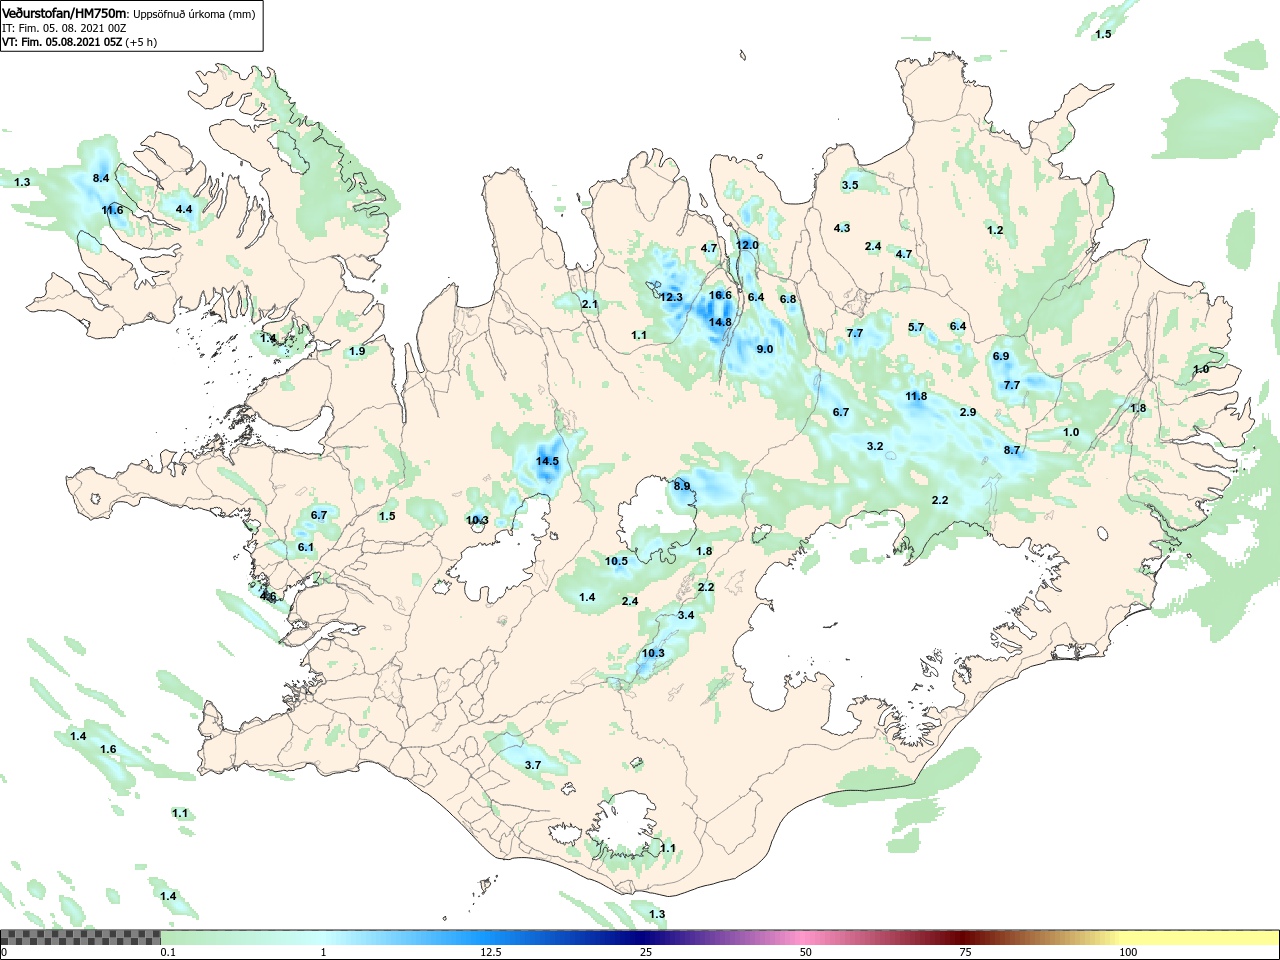Click the 4.3 precipitation value
This screenshot has width=1280, height=960.
(842, 228)
